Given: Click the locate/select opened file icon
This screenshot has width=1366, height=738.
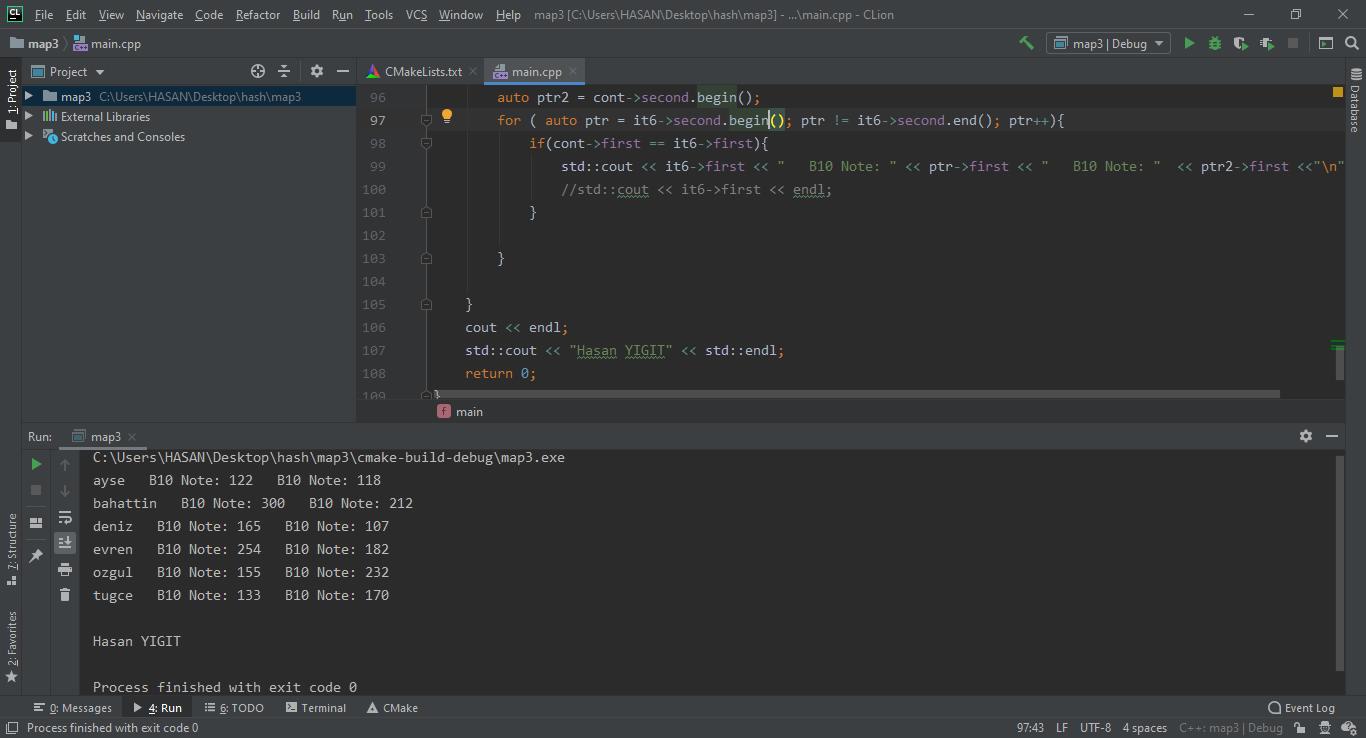Looking at the screenshot, I should tap(258, 71).
